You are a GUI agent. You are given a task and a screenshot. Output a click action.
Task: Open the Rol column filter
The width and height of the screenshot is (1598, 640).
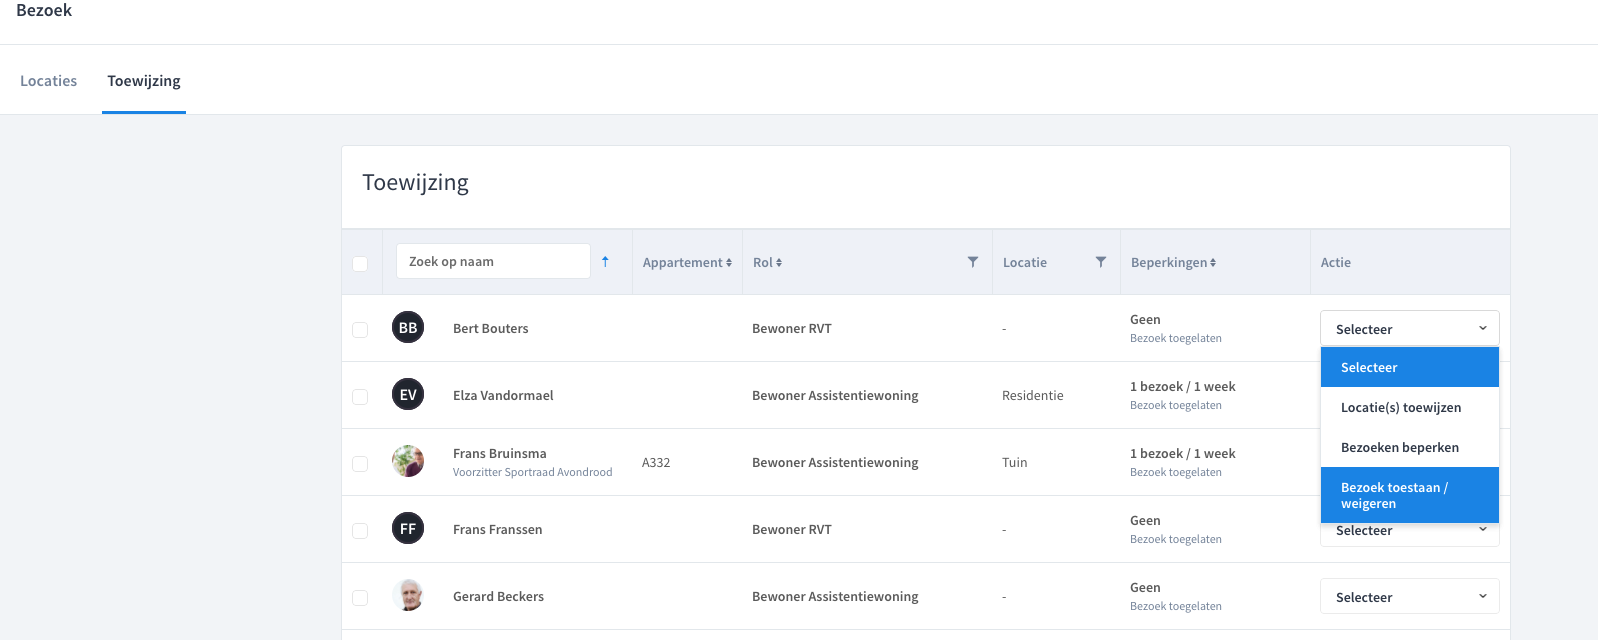click(972, 262)
